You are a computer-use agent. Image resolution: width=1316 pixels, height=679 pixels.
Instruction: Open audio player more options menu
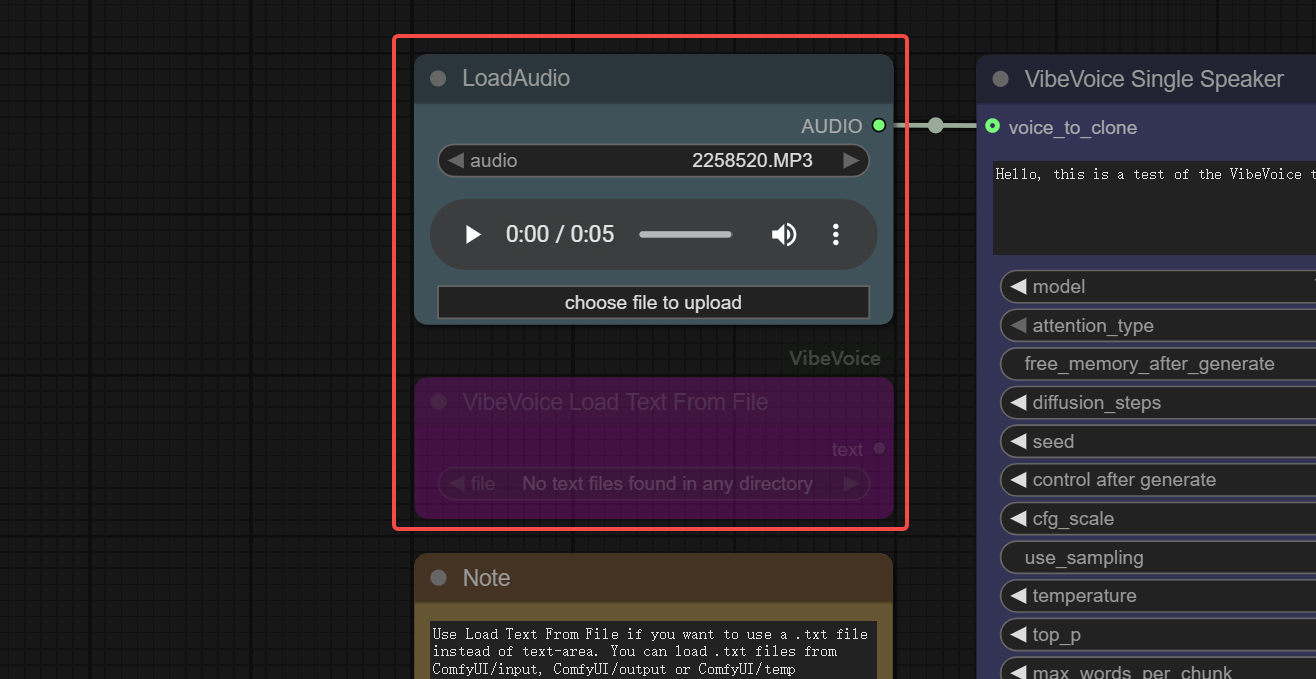point(836,234)
